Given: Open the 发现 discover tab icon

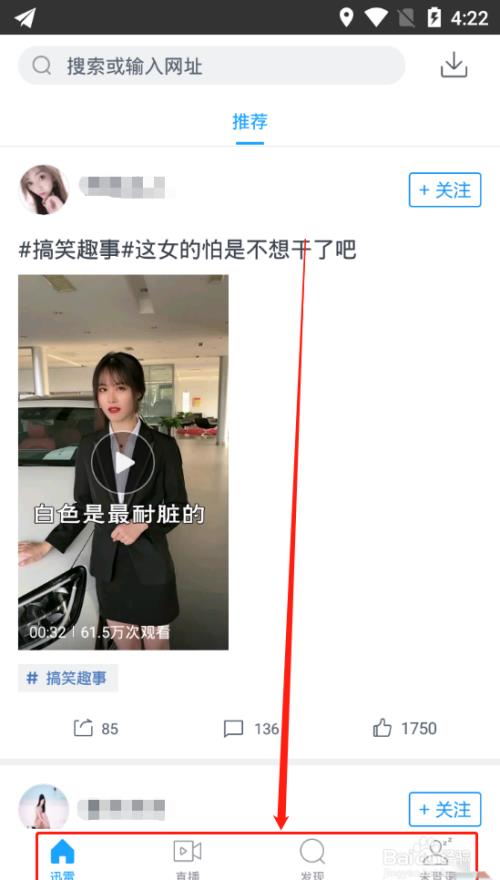Looking at the screenshot, I should 313,852.
